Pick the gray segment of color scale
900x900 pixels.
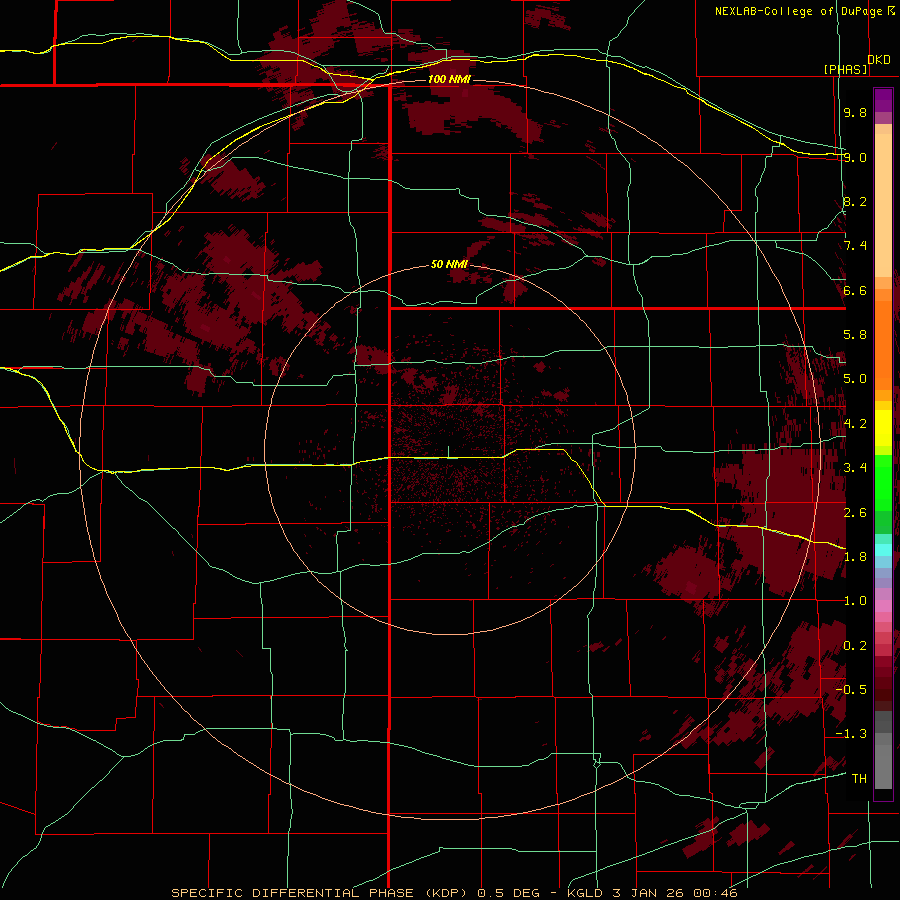pos(883,752)
